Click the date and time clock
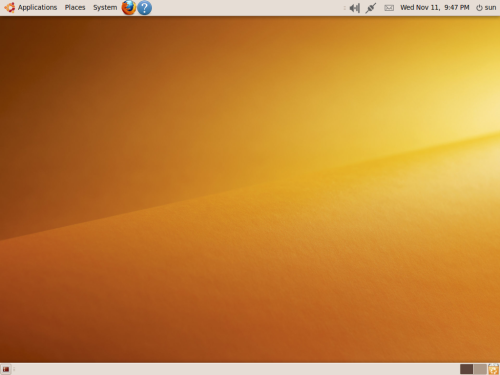The width and height of the screenshot is (500, 375). [435, 7]
